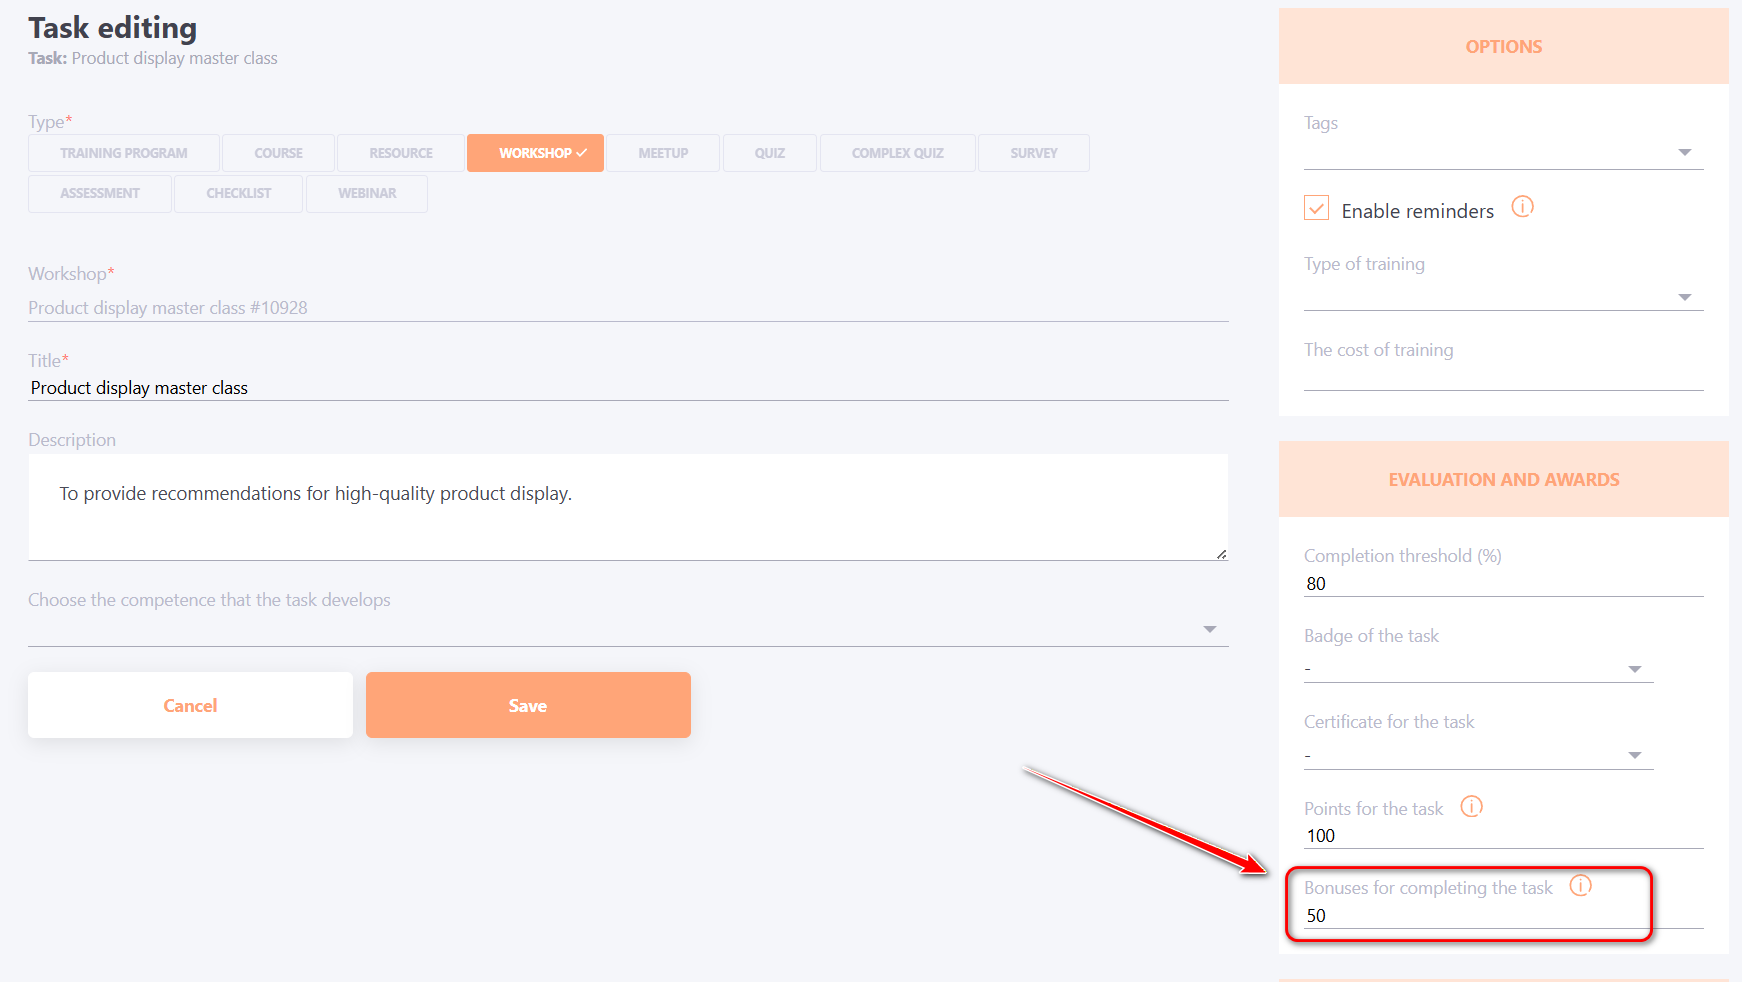Untick the Enable reminders checkbox
This screenshot has height=982, width=1742.
tap(1317, 208)
